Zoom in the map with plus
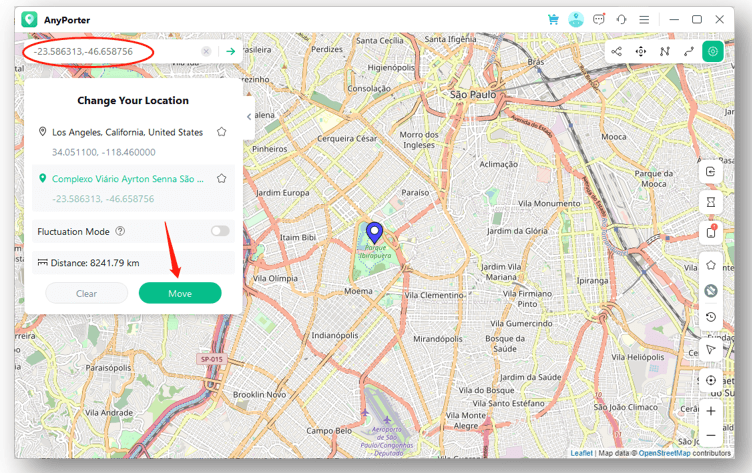This screenshot has width=752, height=473. coord(711,411)
